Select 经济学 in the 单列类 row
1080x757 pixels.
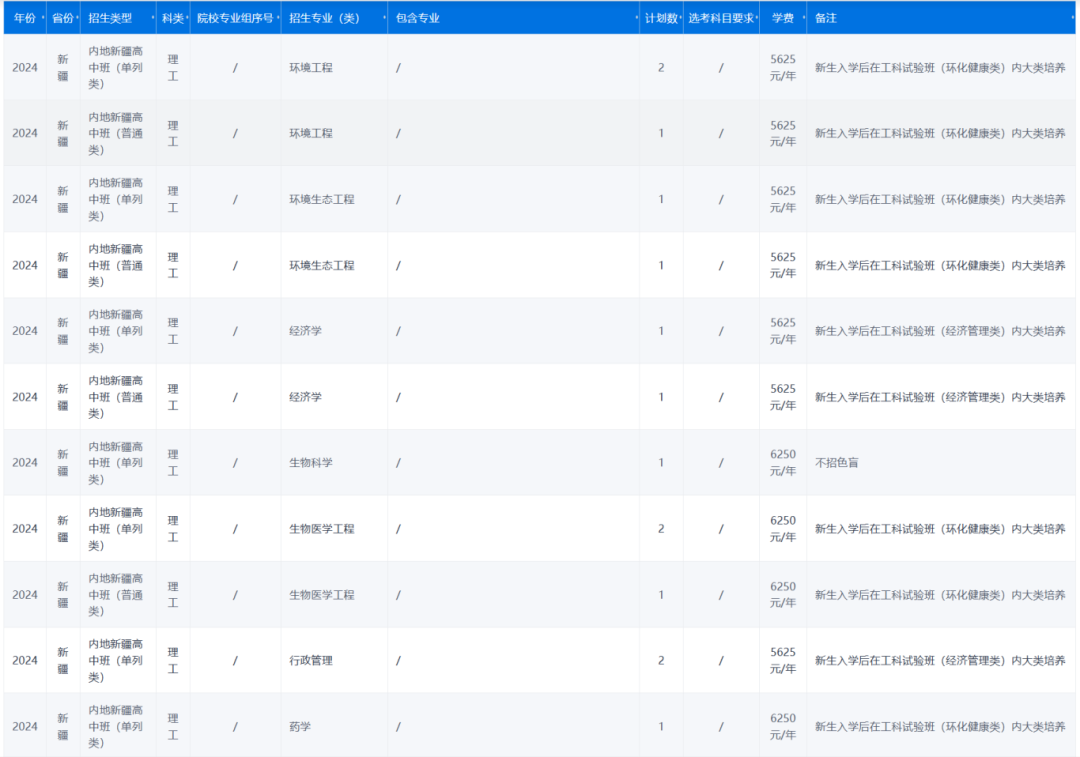[305, 331]
